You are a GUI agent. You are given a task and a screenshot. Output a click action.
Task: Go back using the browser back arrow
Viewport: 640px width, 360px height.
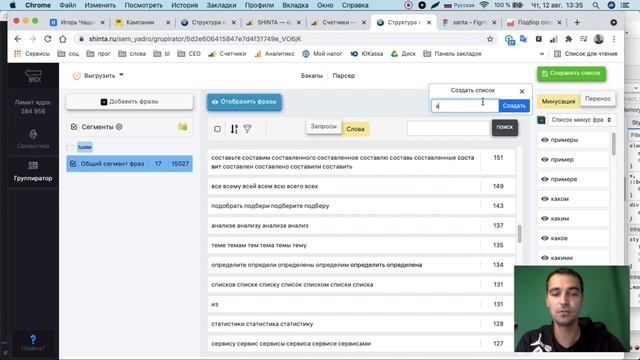tap(18, 39)
